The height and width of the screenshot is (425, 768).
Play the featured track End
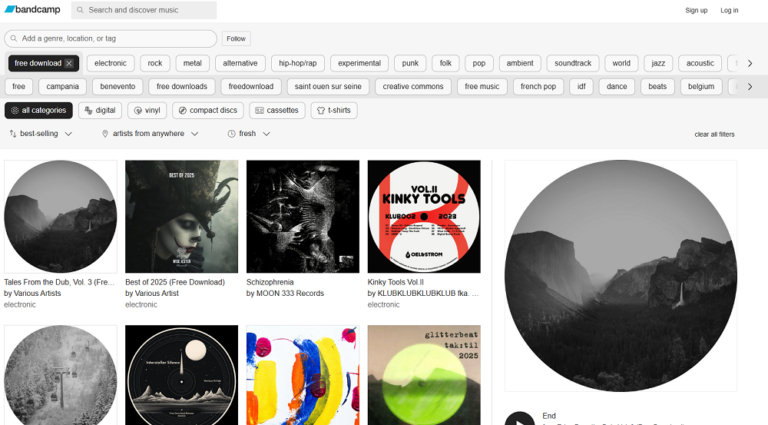tap(520, 421)
